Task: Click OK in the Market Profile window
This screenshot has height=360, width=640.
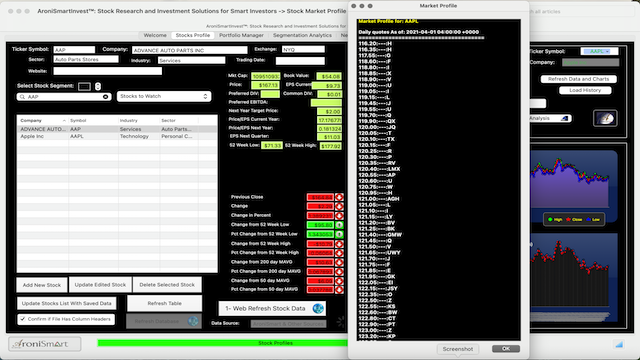Action: [506, 349]
